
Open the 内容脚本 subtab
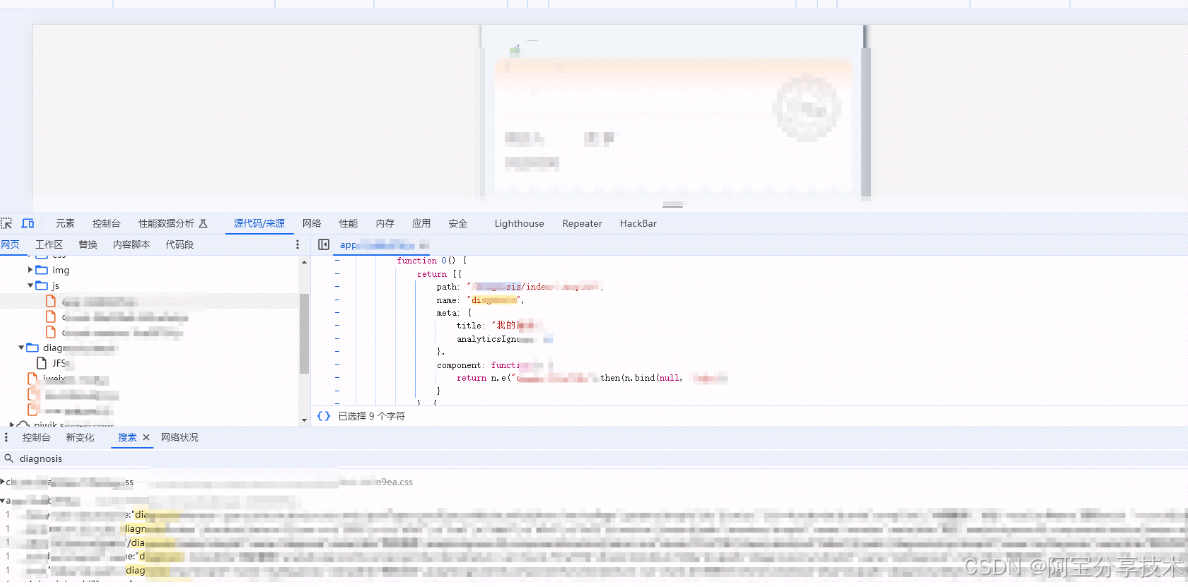131,245
